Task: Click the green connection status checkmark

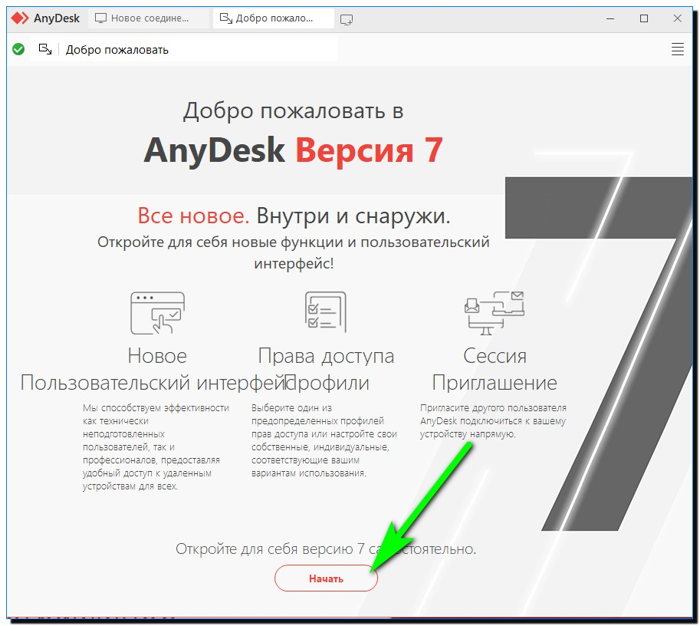Action: [18, 49]
